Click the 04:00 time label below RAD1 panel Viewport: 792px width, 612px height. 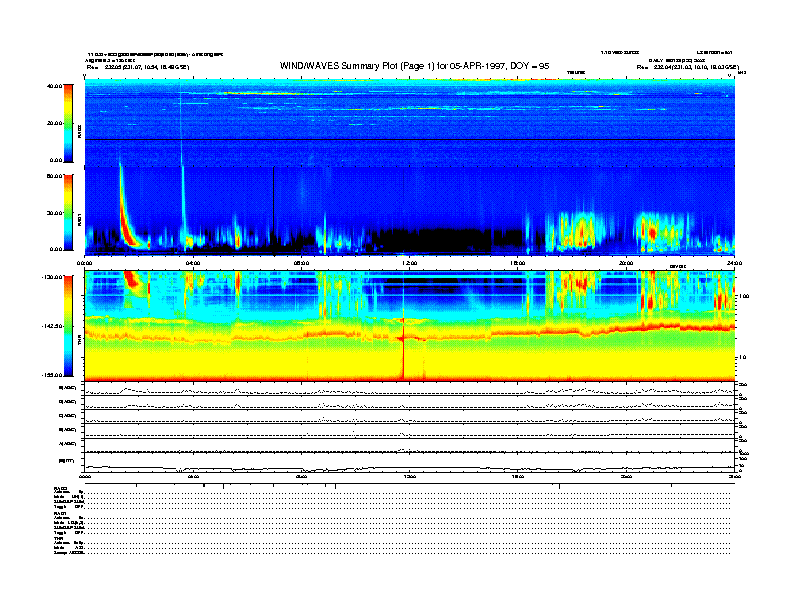[x=193, y=263]
